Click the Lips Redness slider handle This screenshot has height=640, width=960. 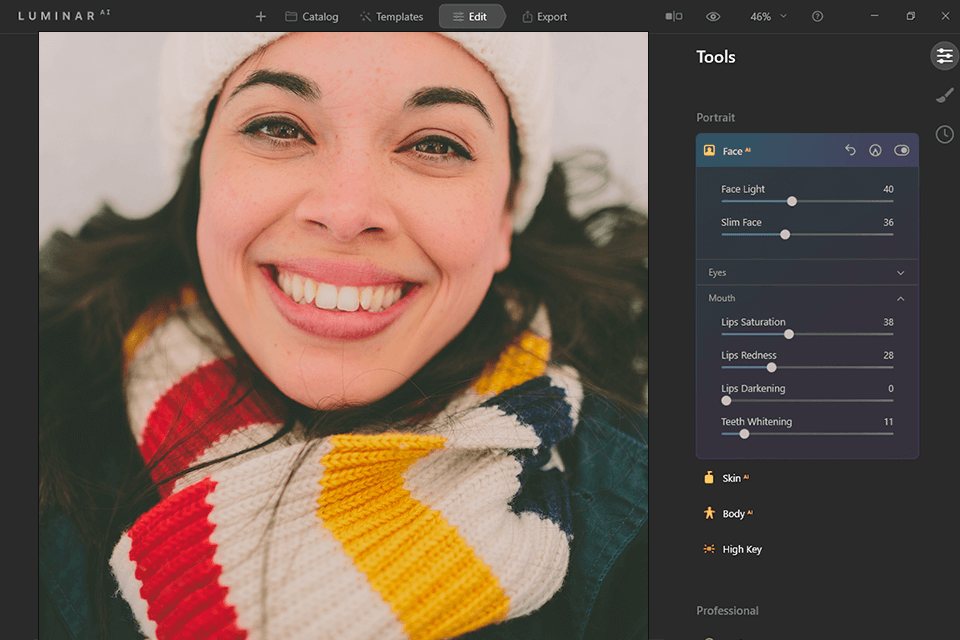(771, 367)
